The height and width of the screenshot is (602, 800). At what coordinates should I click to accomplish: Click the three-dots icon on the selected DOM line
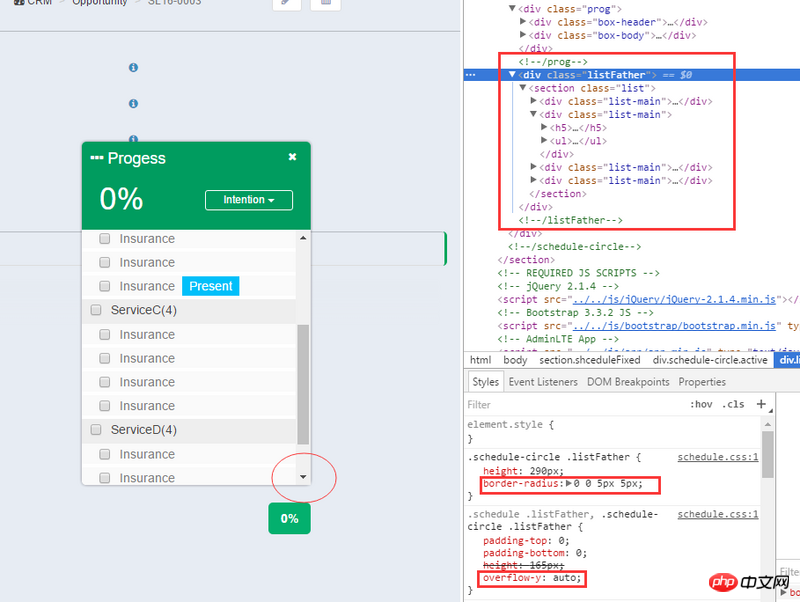[470, 75]
